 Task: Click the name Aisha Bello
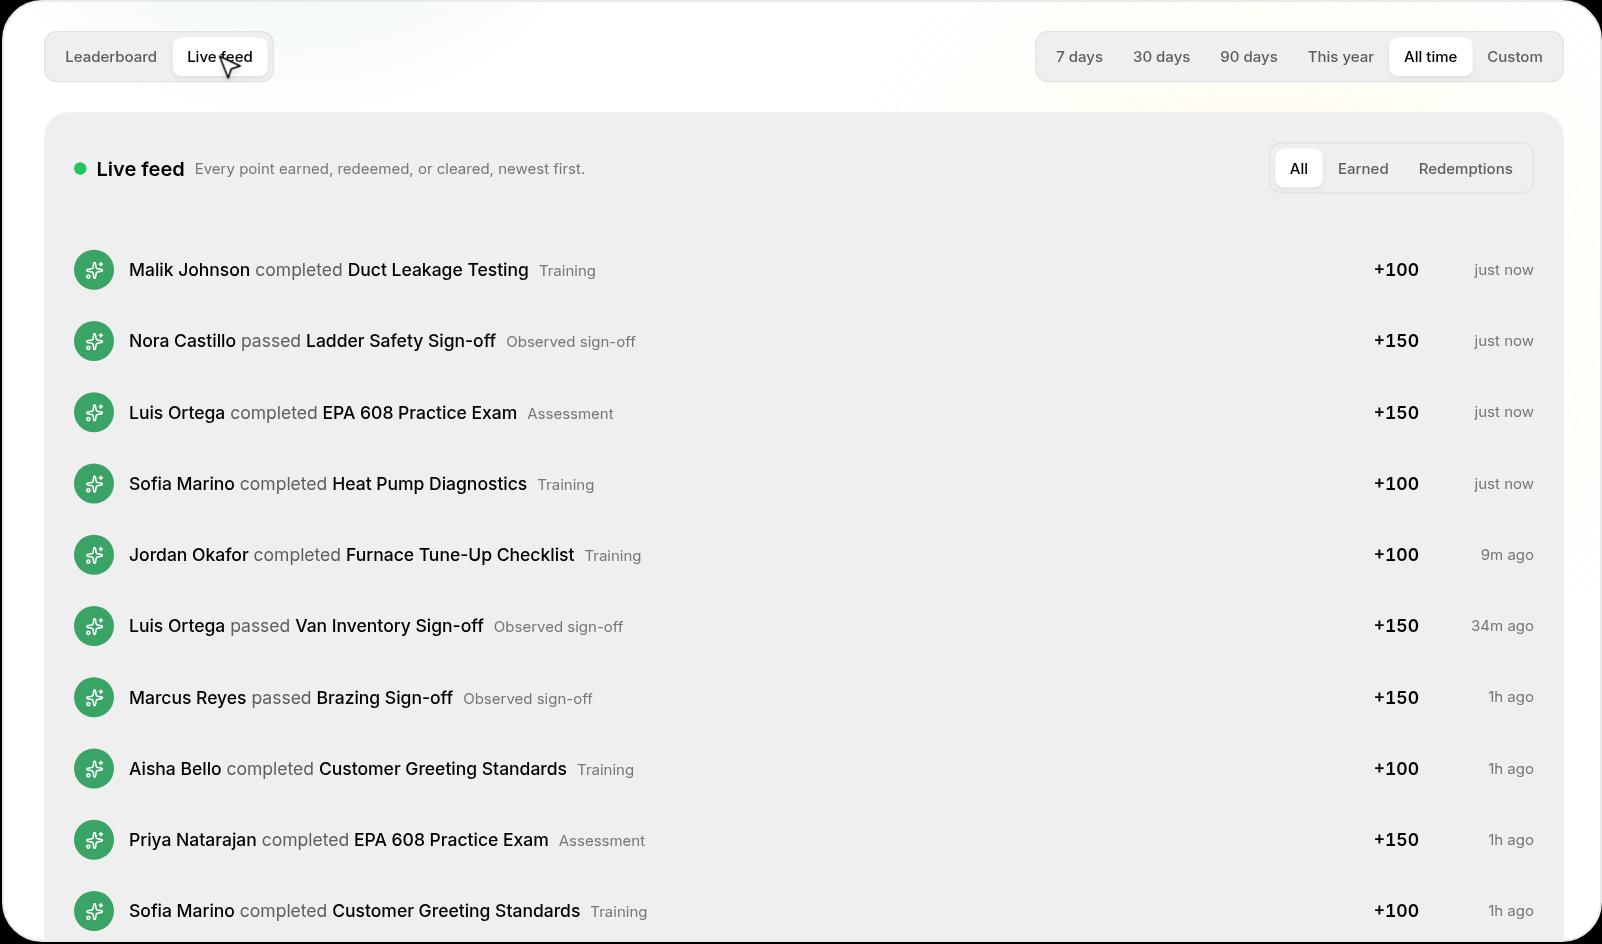coord(175,769)
